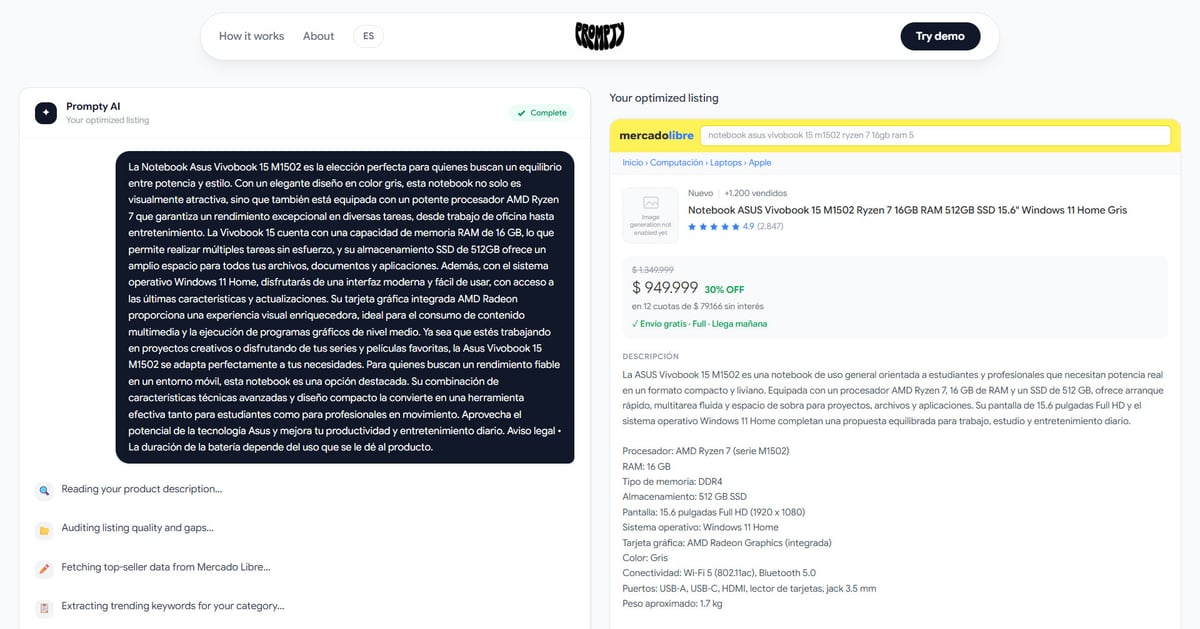Screen dimensions: 1200x629
Task: Switch language with the ES button
Action: pyautogui.click(x=368, y=36)
